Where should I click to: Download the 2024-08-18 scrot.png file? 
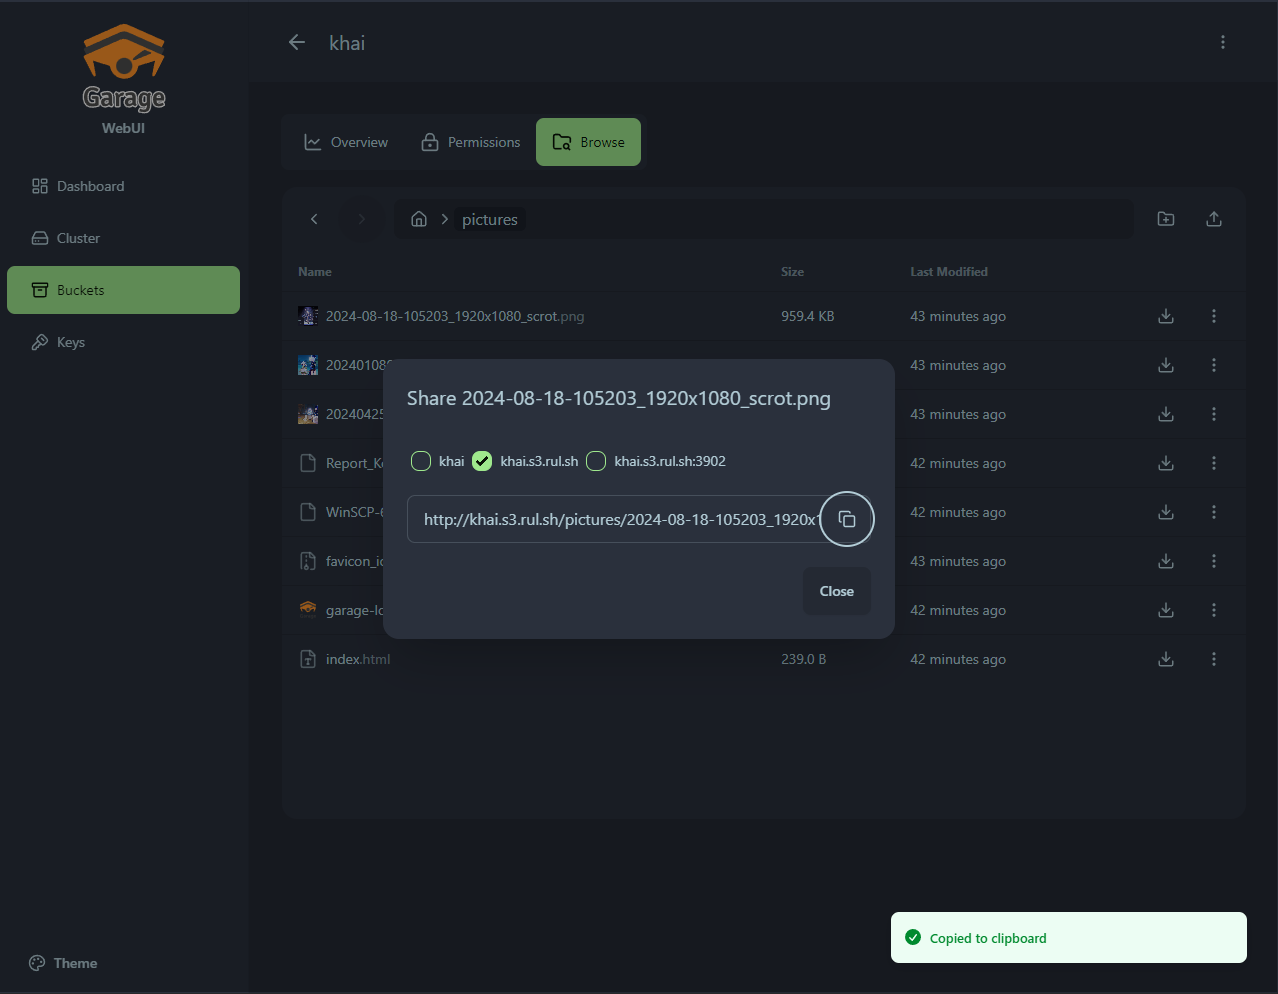pyautogui.click(x=1165, y=316)
